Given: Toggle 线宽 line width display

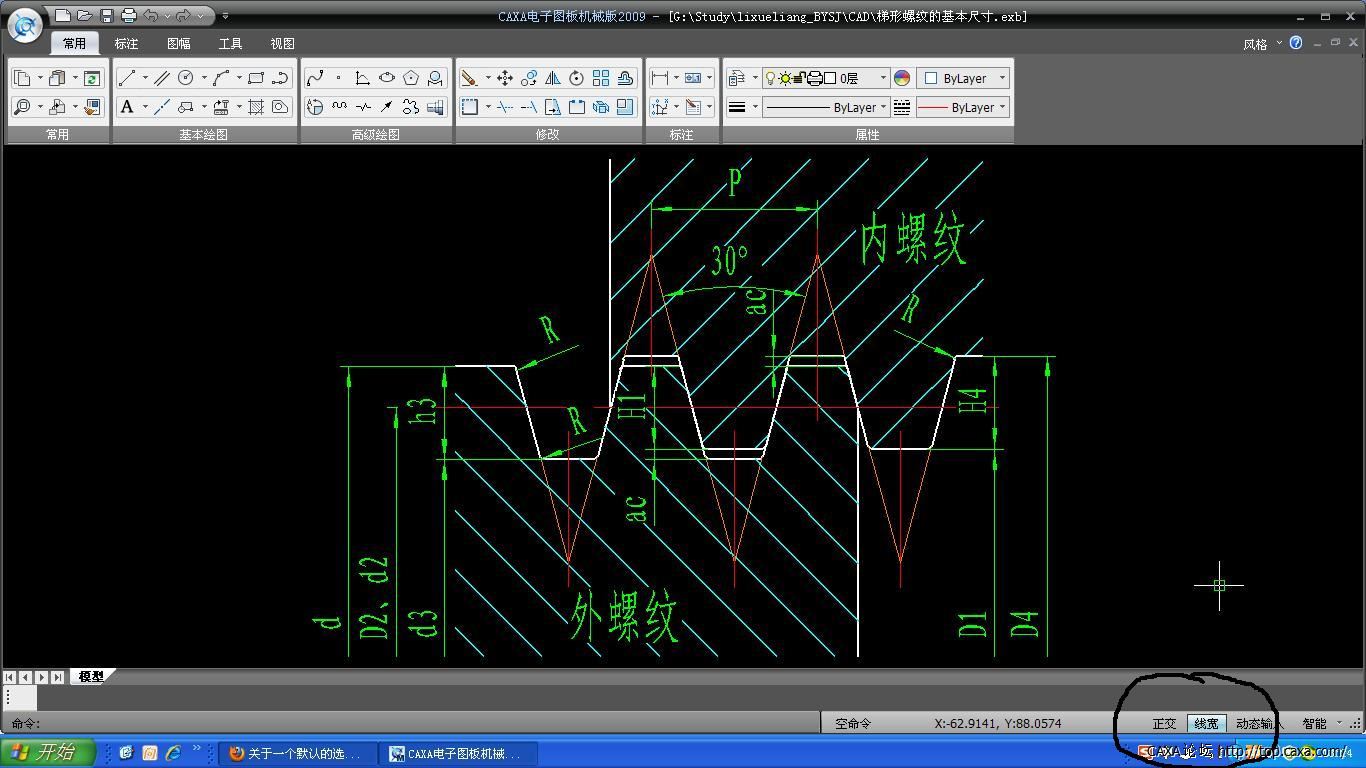Looking at the screenshot, I should (x=1206, y=723).
